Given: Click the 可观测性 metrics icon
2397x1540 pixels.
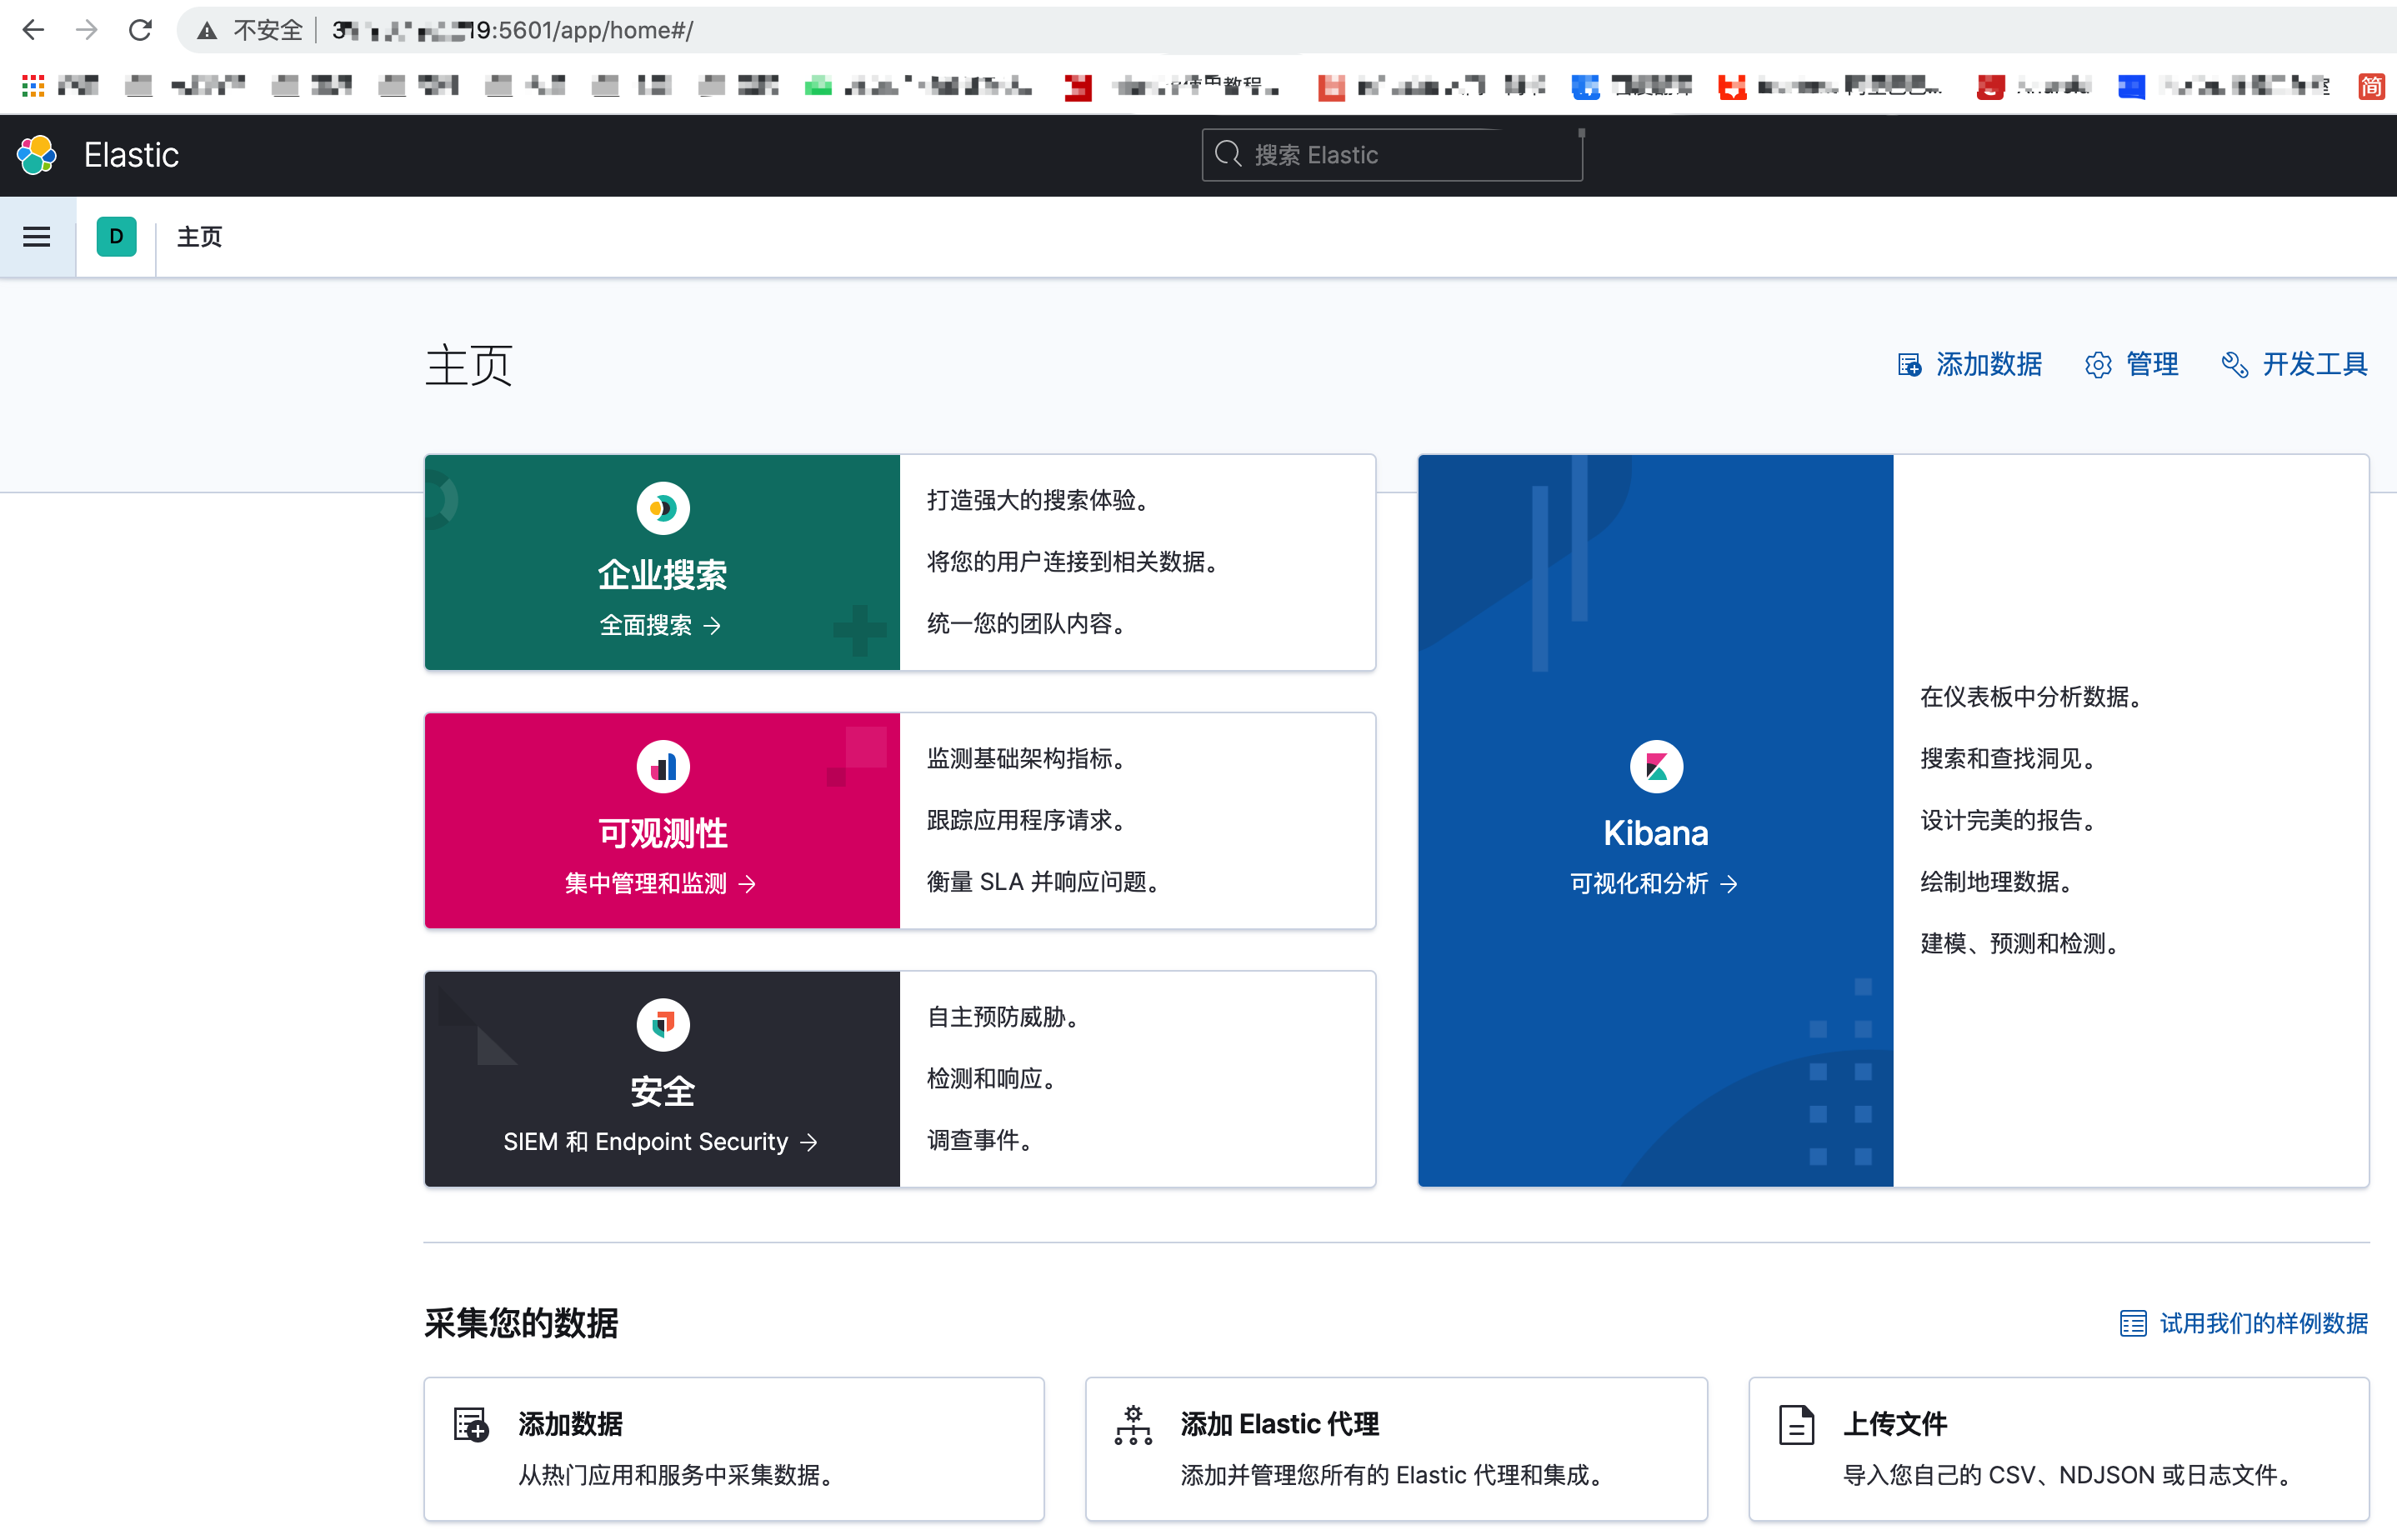Looking at the screenshot, I should 662,766.
